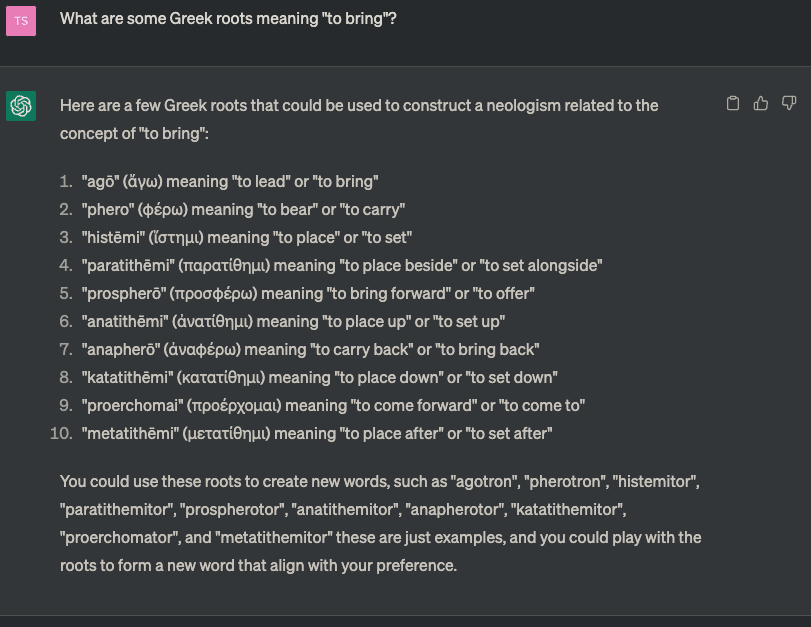Viewport: 811px width, 627px height.
Task: Copy the response with the clipboard icon
Action: 733,103
